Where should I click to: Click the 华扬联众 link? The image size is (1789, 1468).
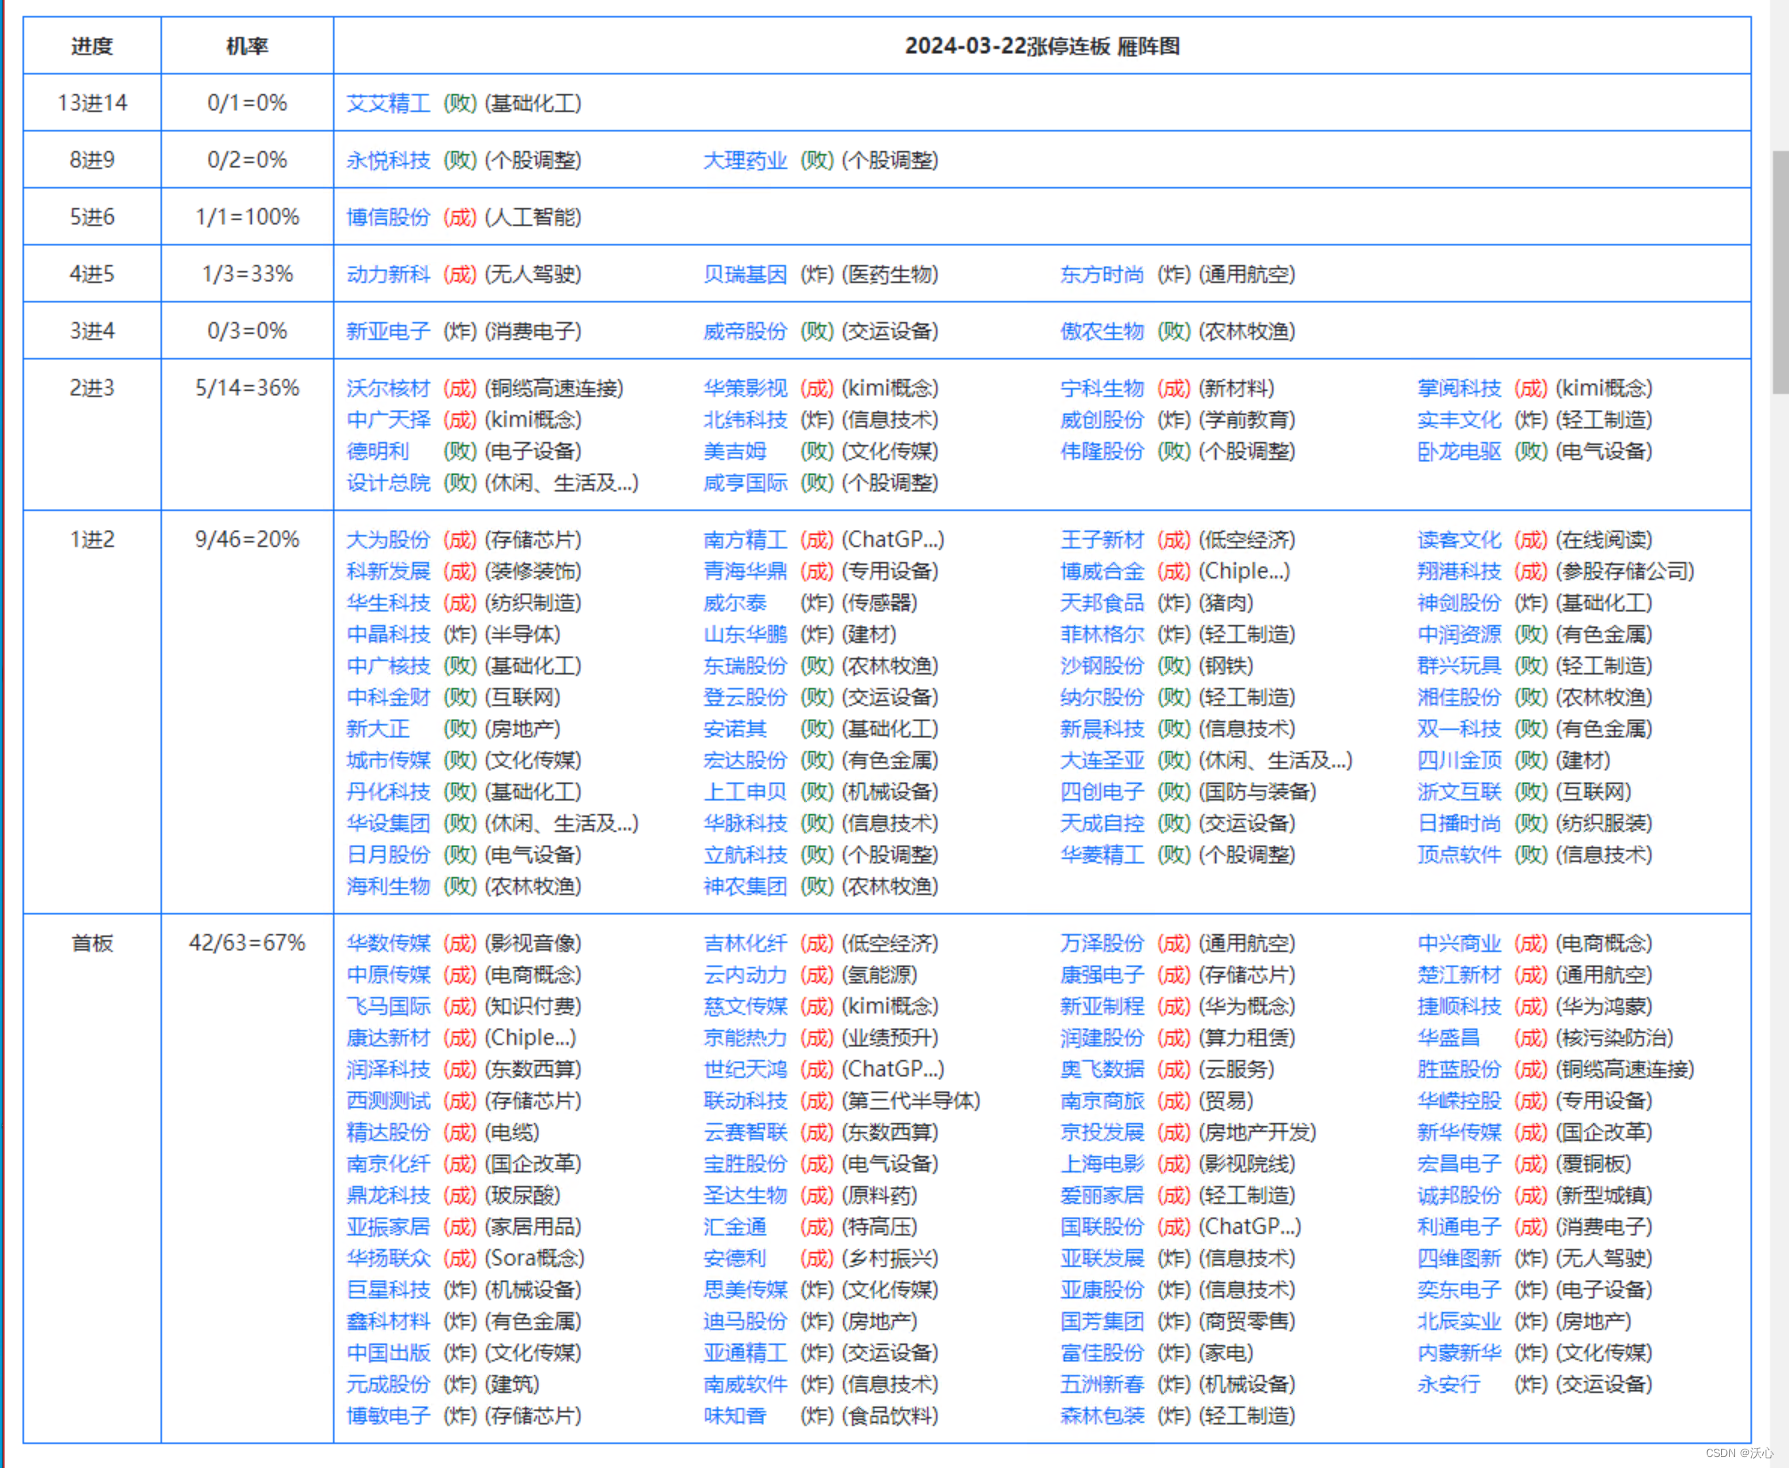click(x=388, y=1258)
